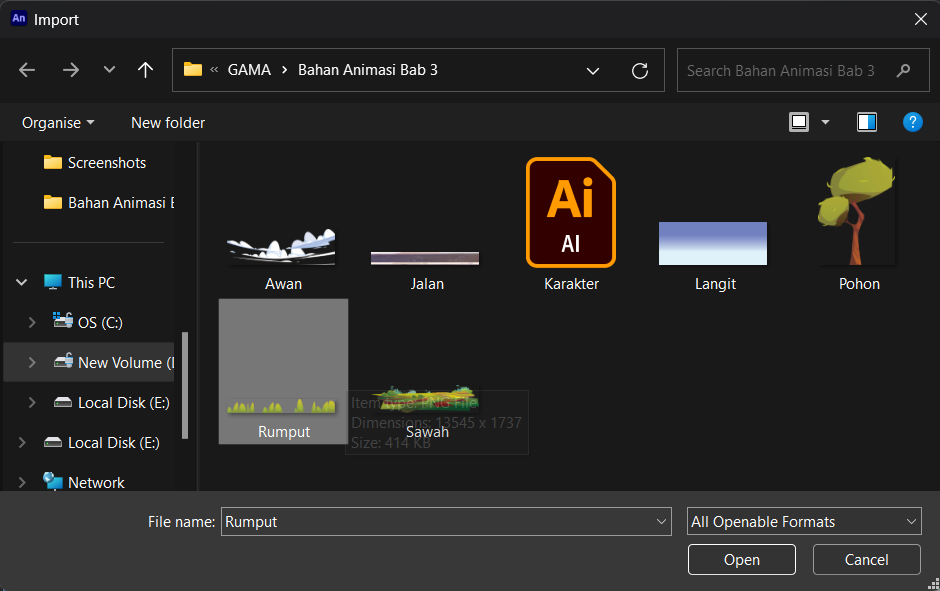Image resolution: width=940 pixels, height=591 pixels.
Task: Open the help question mark icon
Action: coord(912,122)
